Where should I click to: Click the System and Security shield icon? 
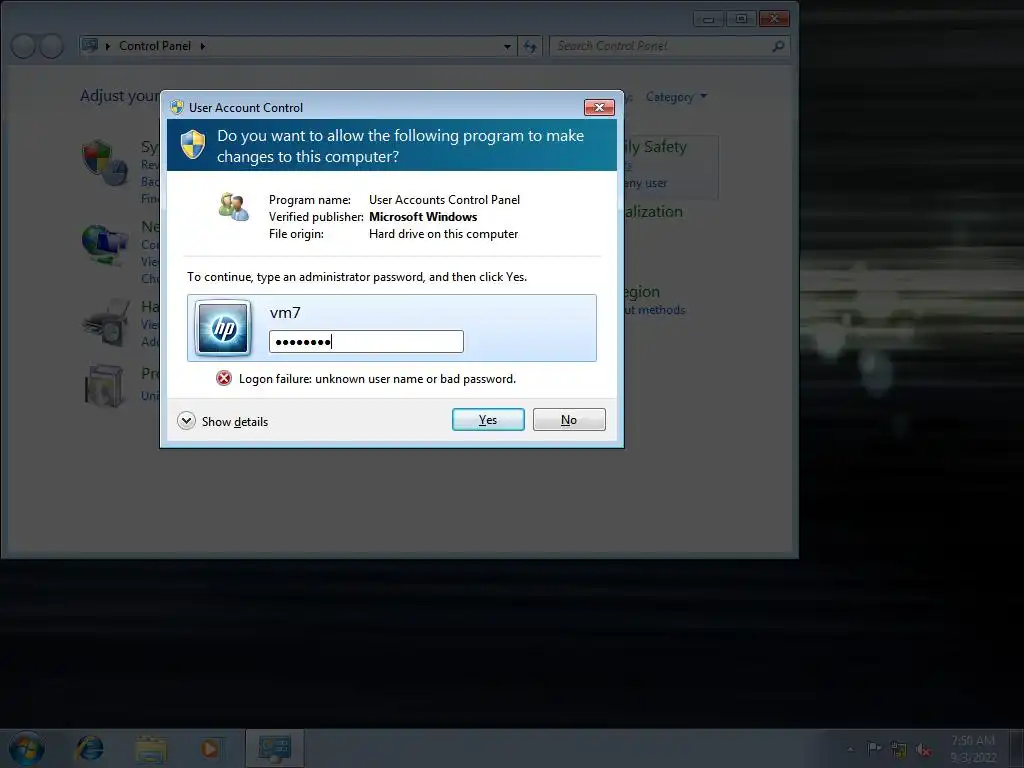coord(104,162)
